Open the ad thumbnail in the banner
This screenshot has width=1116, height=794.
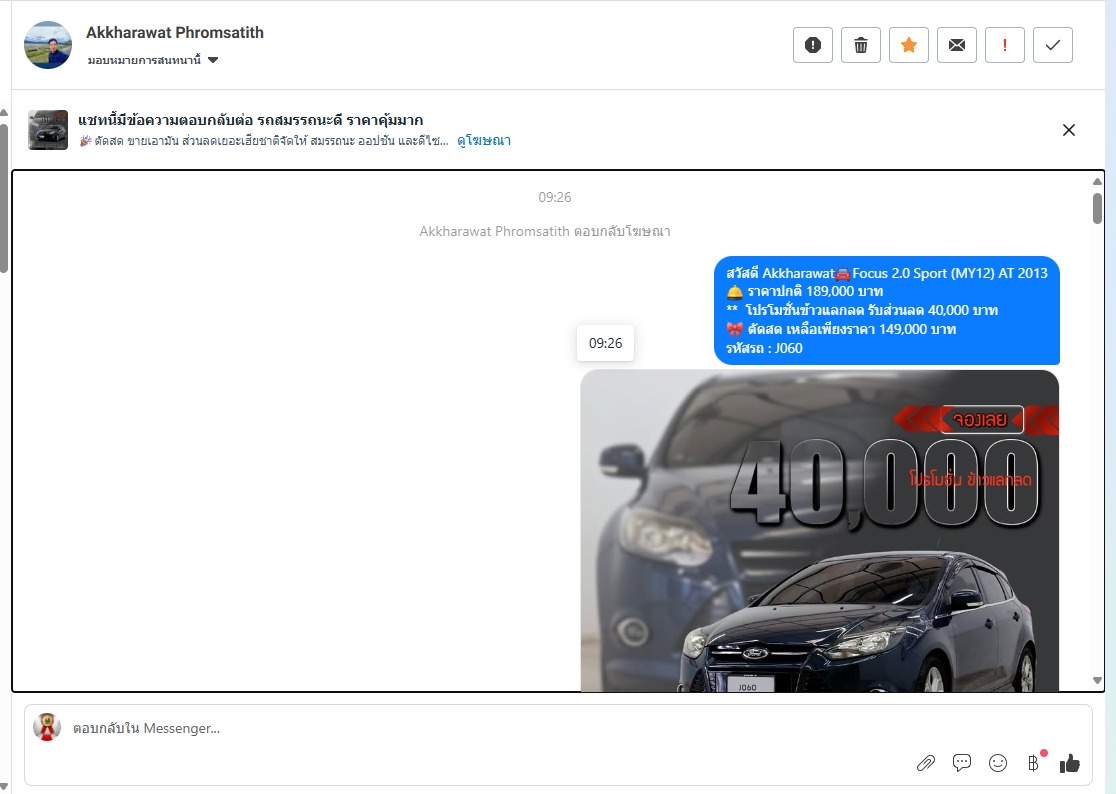(48, 129)
